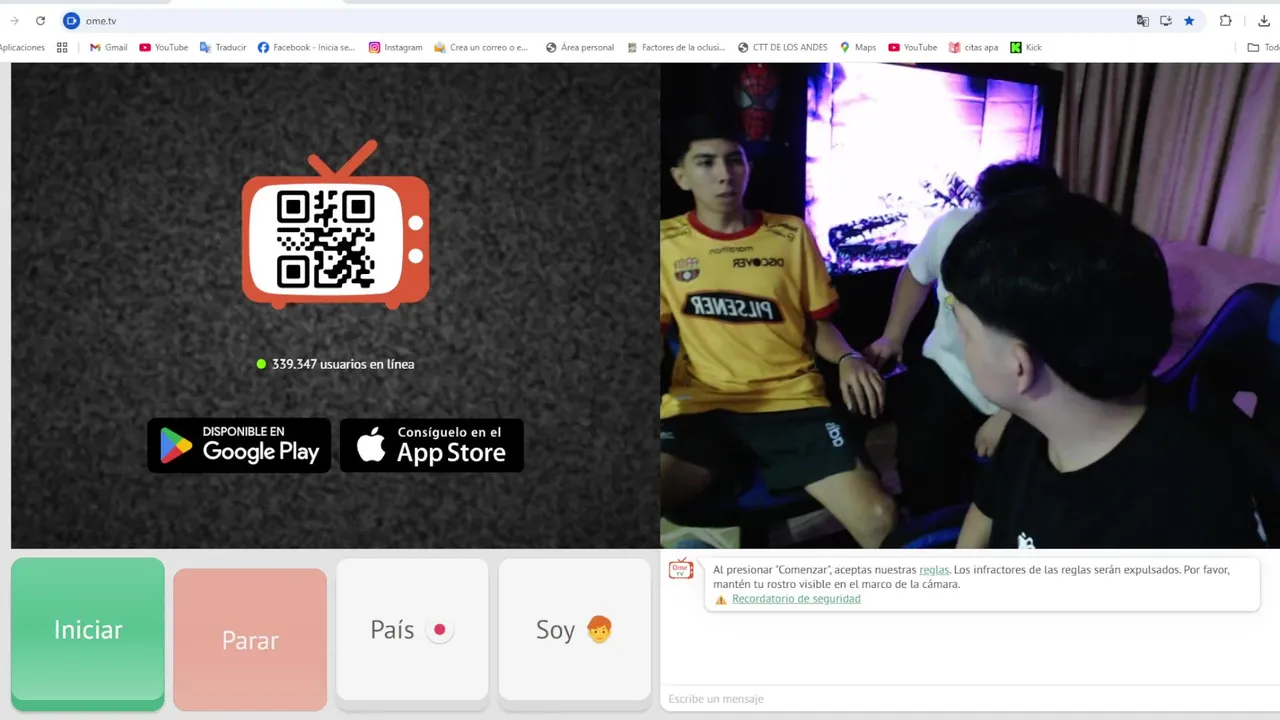This screenshot has width=1280, height=720.
Task: Open the Factores de la oclusi... bookmark
Action: tap(676, 47)
